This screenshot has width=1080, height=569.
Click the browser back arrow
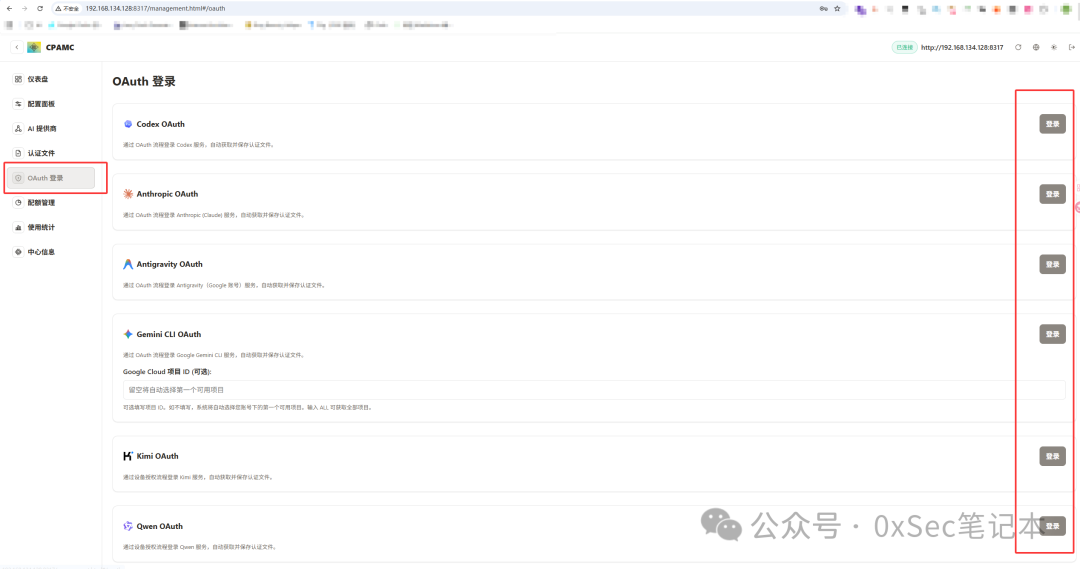(x=10, y=8)
